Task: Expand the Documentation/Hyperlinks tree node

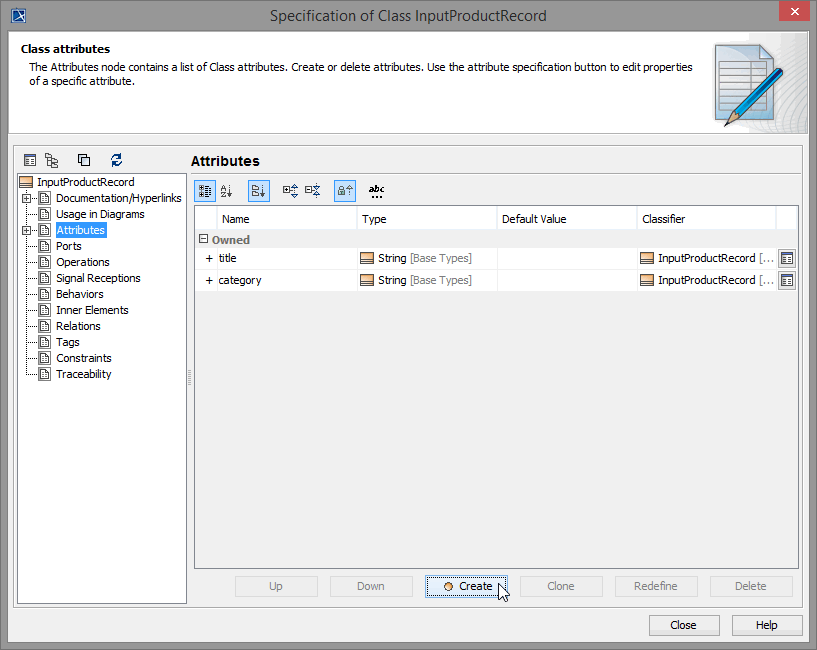Action: click(26, 198)
